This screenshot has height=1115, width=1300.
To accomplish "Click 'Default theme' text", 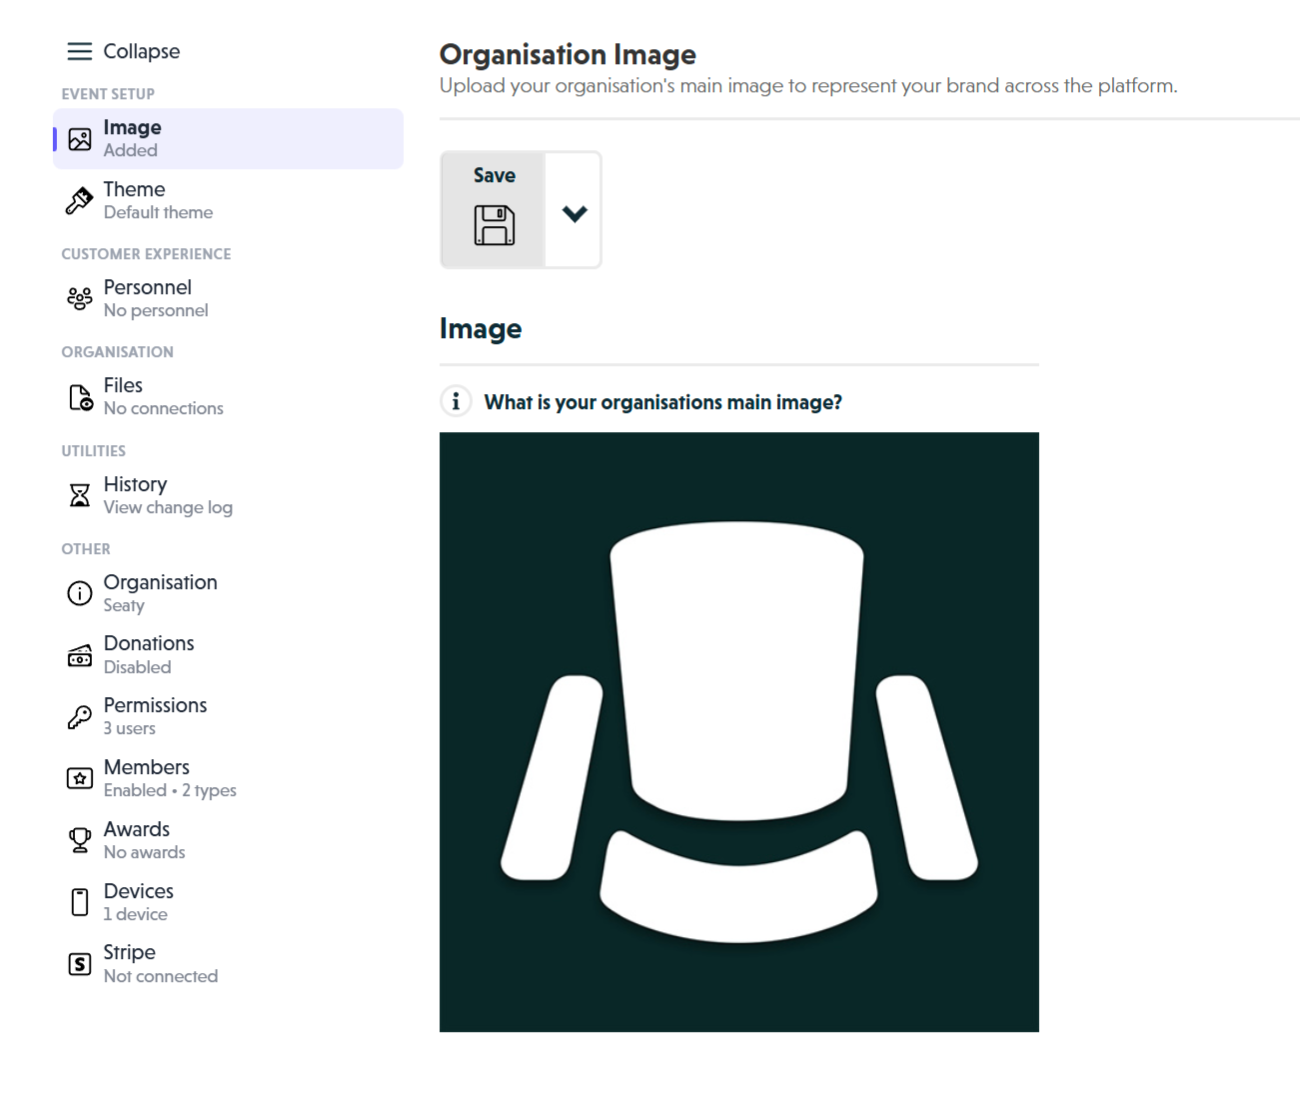I will 158,212.
